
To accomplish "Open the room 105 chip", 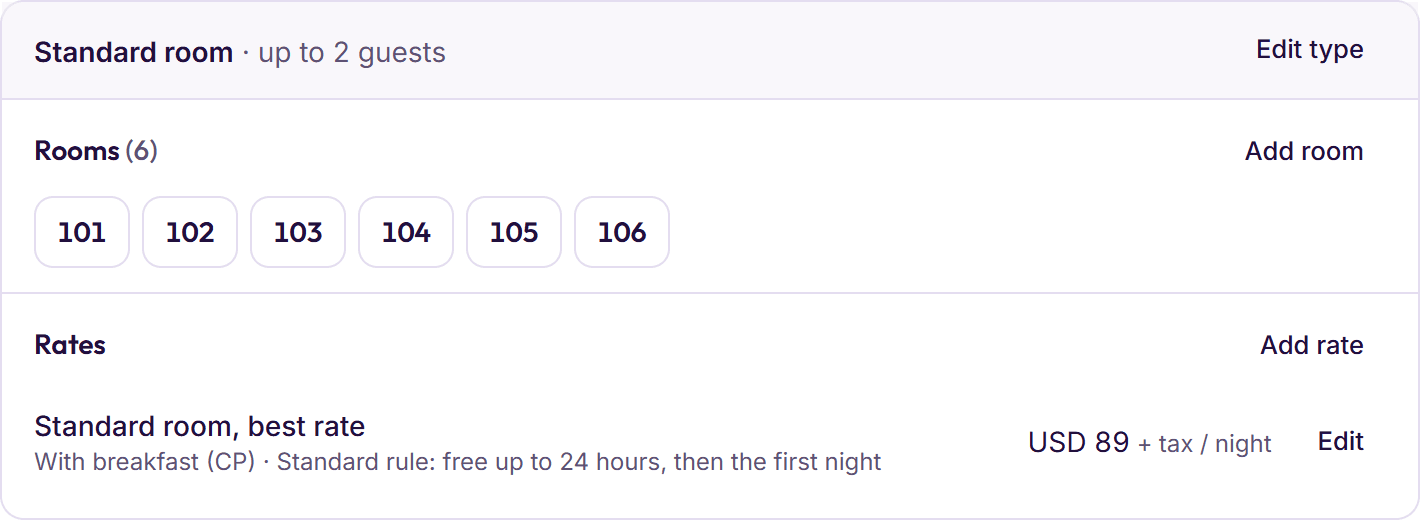I will pos(514,232).
